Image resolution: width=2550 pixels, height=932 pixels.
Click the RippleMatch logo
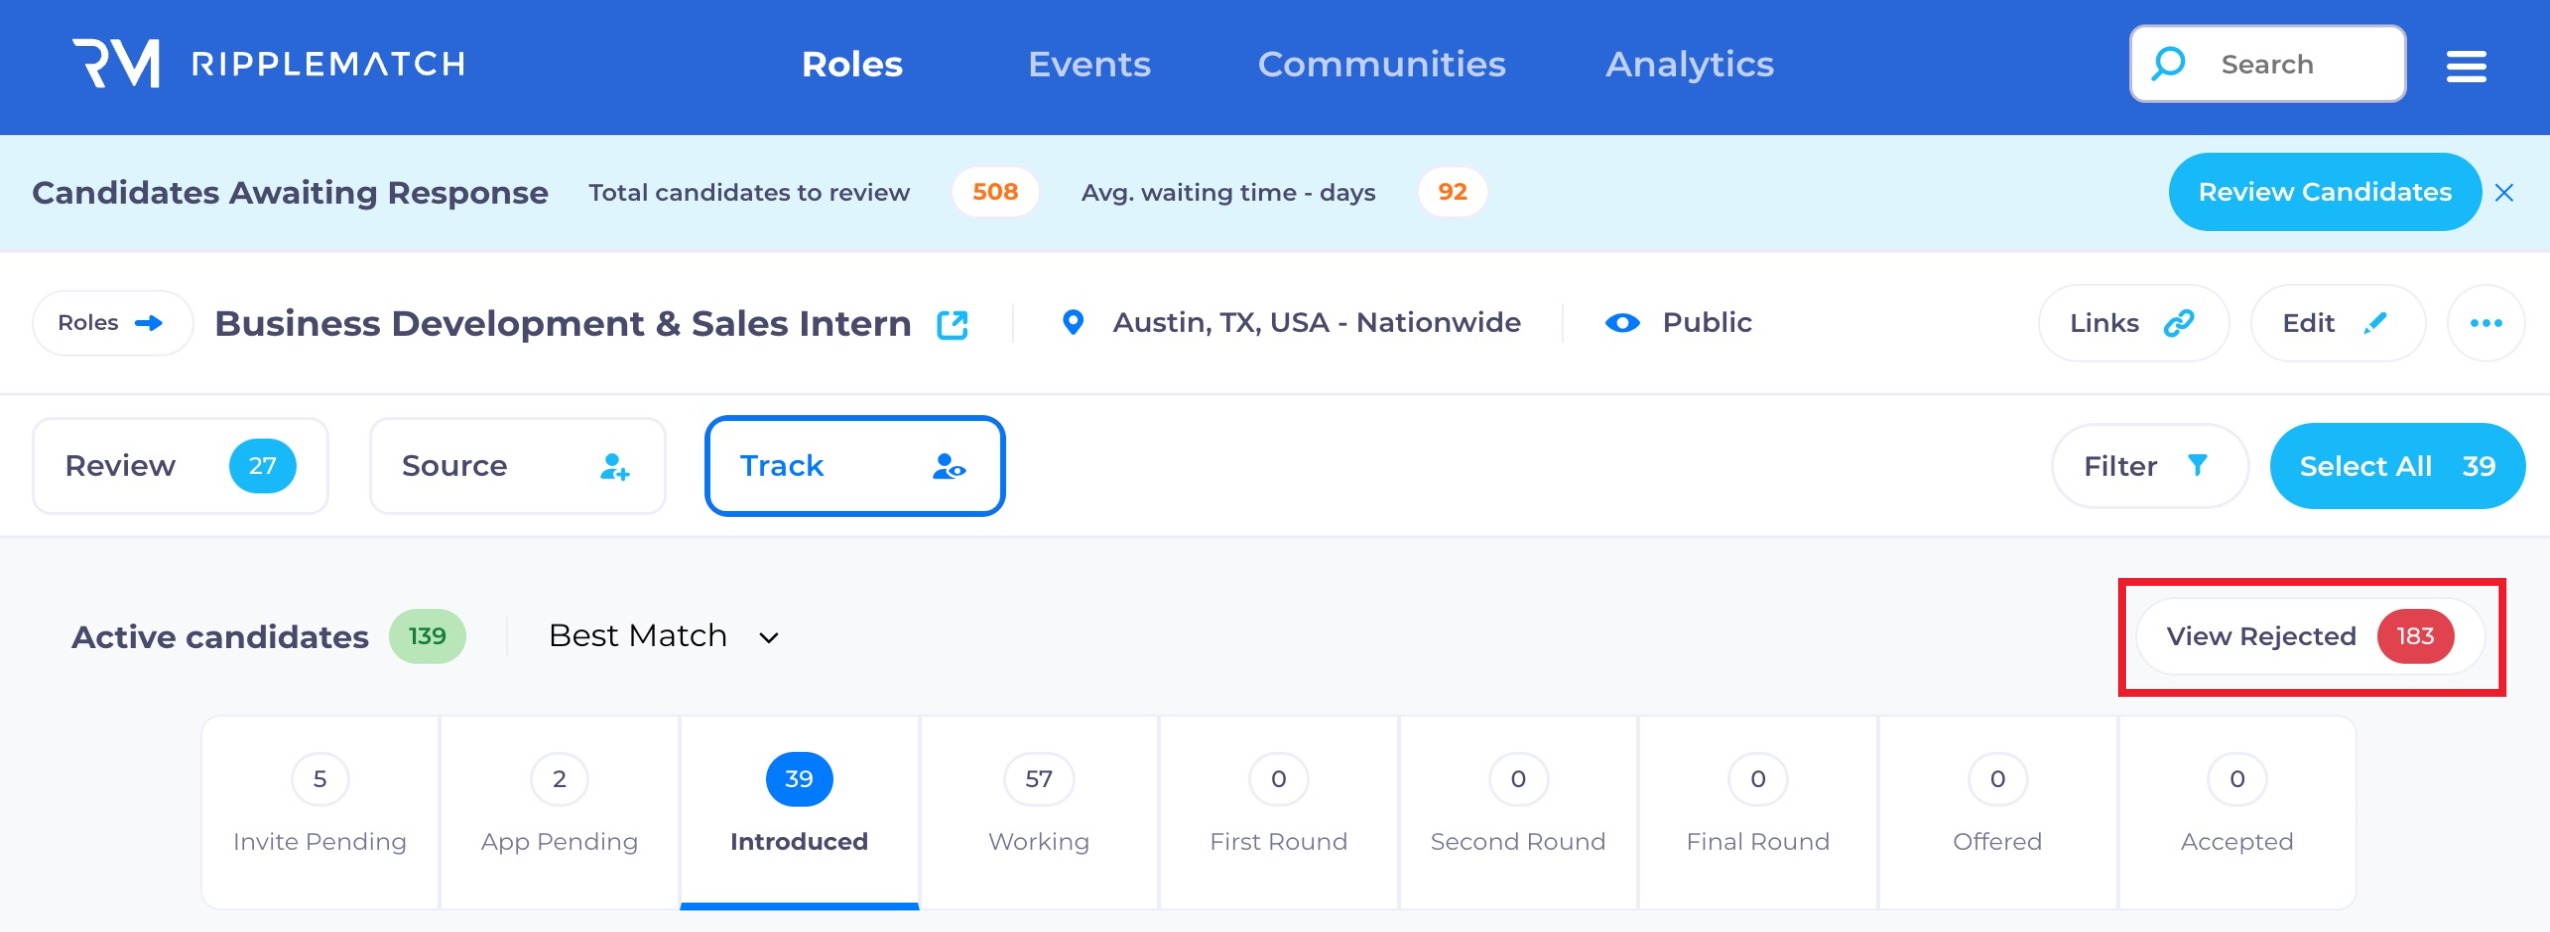click(x=268, y=64)
